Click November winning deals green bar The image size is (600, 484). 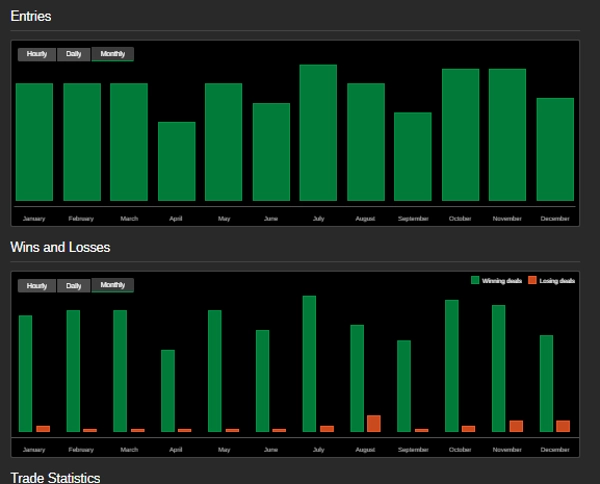499,368
